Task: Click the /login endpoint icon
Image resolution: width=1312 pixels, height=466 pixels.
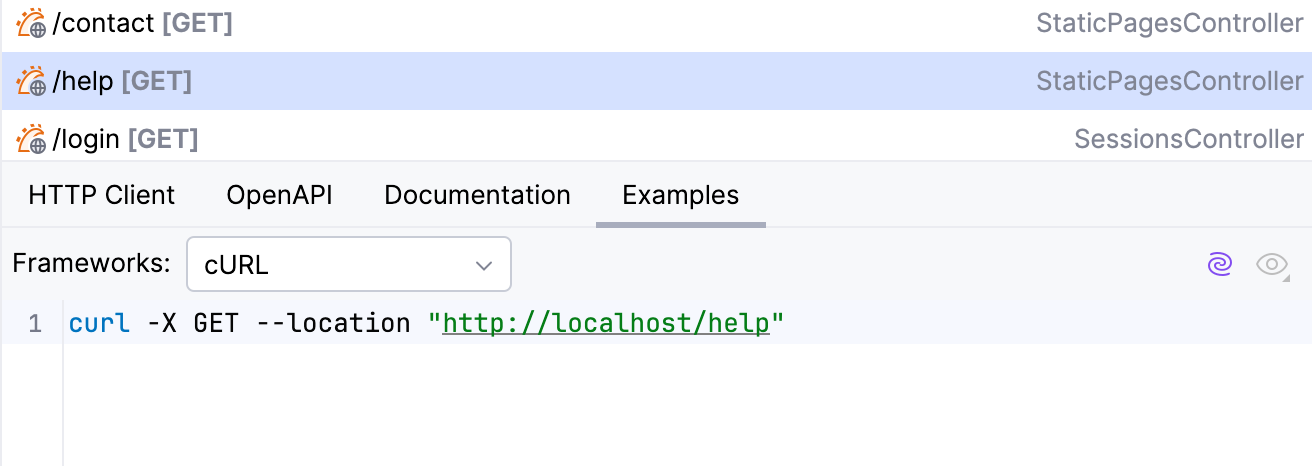Action: 32,138
